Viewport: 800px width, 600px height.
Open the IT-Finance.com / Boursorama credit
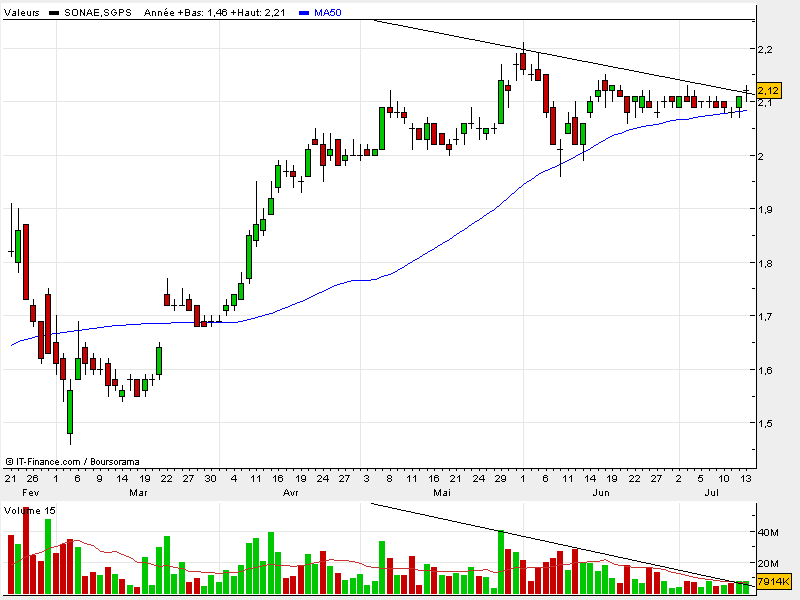pyautogui.click(x=72, y=462)
